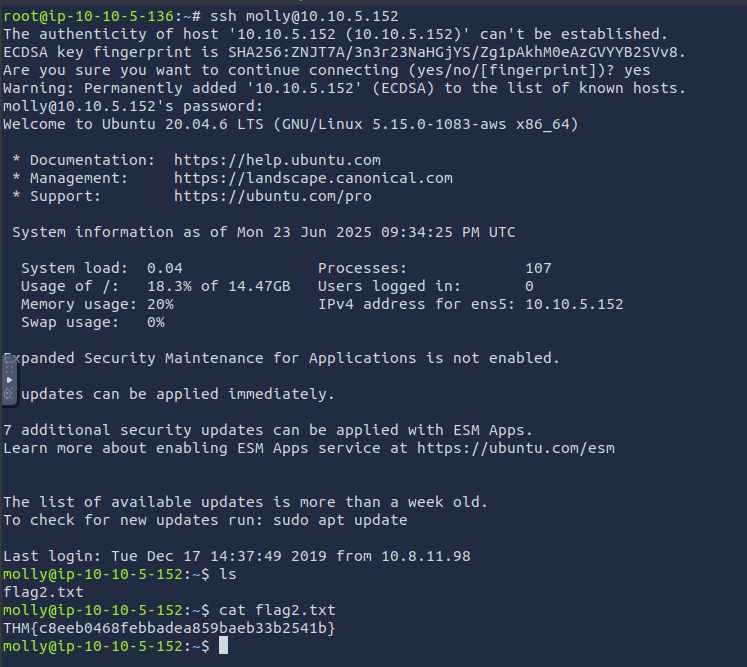Click the flag2.txt file name in ls output
The width and height of the screenshot is (747, 667).
point(43,592)
